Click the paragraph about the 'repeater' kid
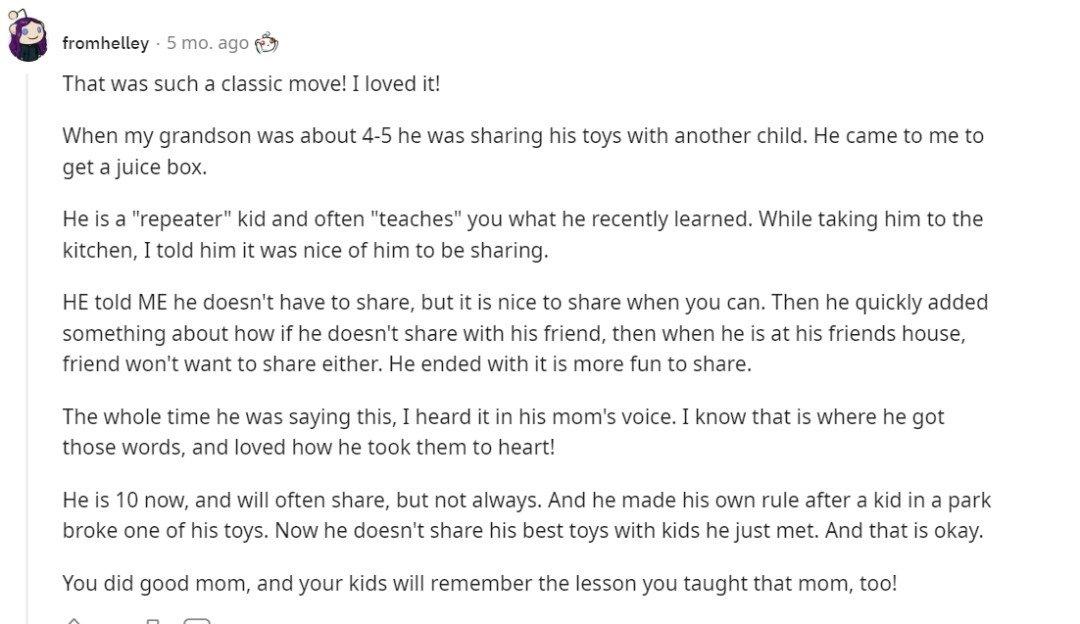Image resolution: width=1080 pixels, height=624 pixels. (x=522, y=234)
